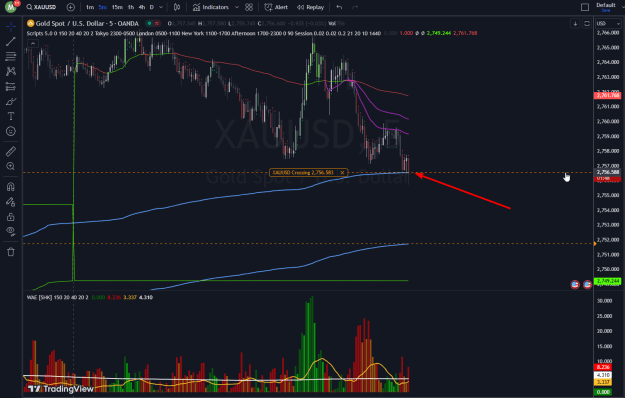Open the forecasting and measurement tools
Viewport: 625px width, 398px height.
[11, 86]
